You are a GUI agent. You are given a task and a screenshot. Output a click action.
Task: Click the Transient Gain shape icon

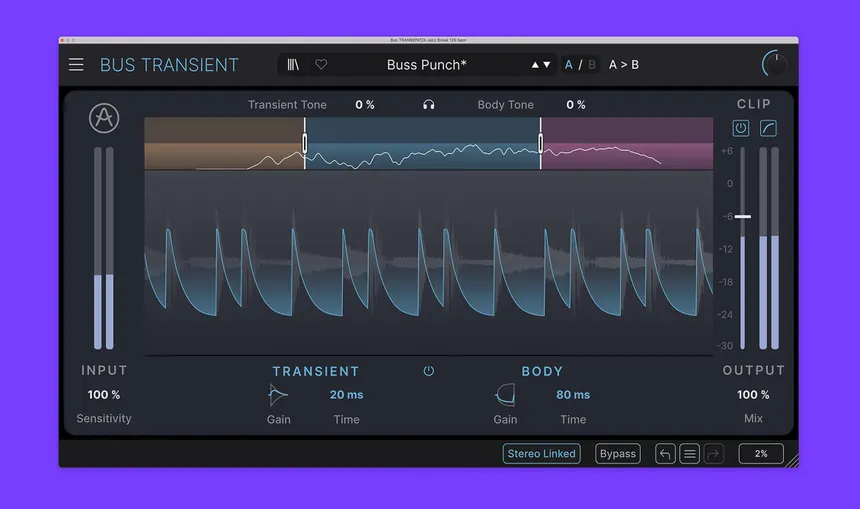click(x=278, y=395)
